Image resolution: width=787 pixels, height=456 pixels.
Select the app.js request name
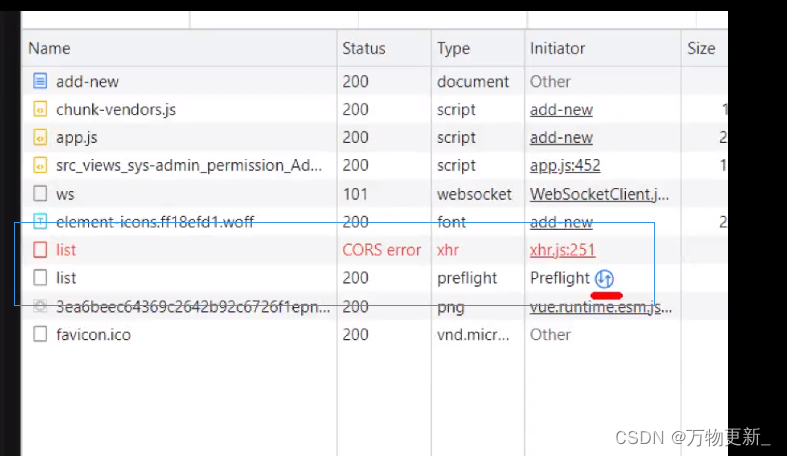coord(77,137)
